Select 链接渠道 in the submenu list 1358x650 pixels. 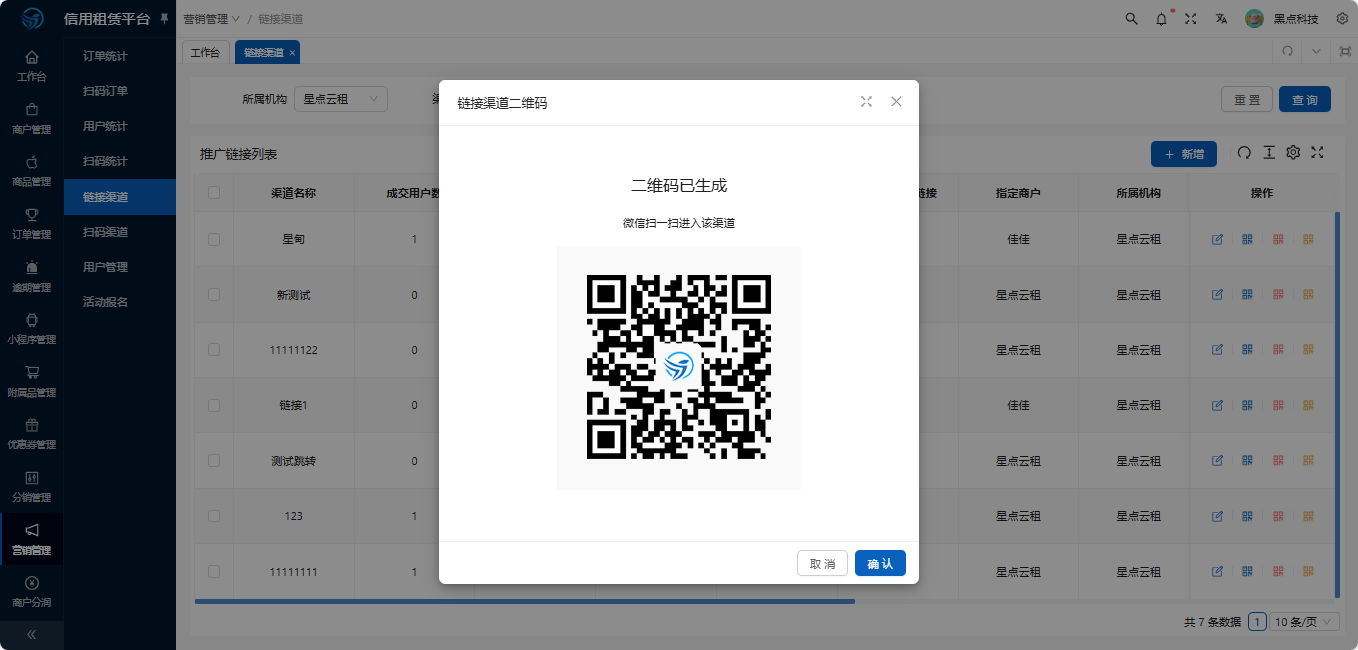(120, 197)
